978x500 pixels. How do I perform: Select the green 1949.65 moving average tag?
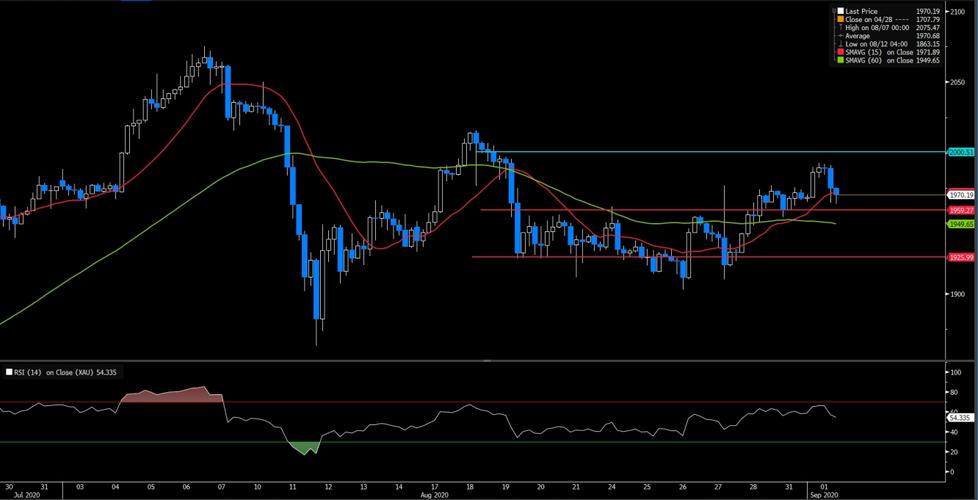(960, 225)
